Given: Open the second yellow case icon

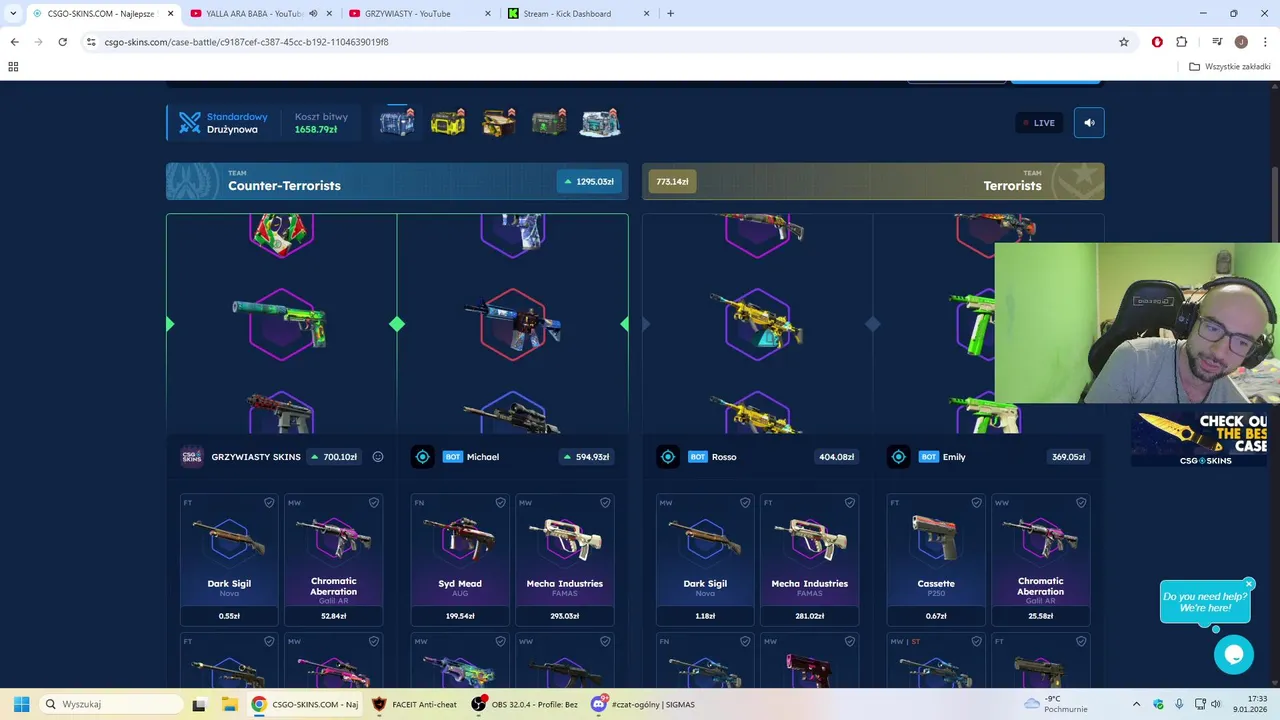Looking at the screenshot, I should (x=448, y=123).
